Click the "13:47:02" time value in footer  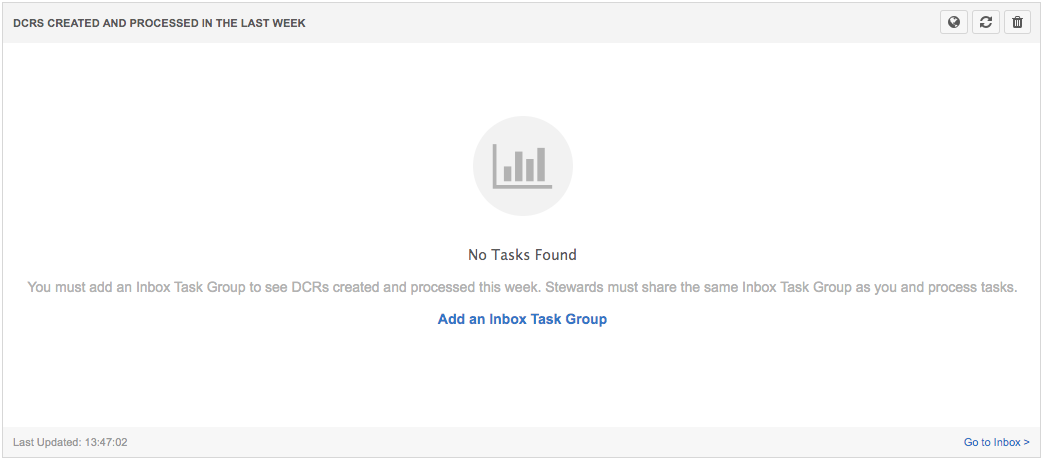coord(105,442)
